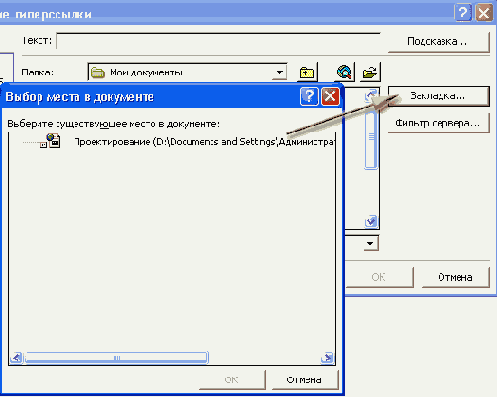Click into the Текст input field
The image size is (497, 397).
click(x=219, y=41)
